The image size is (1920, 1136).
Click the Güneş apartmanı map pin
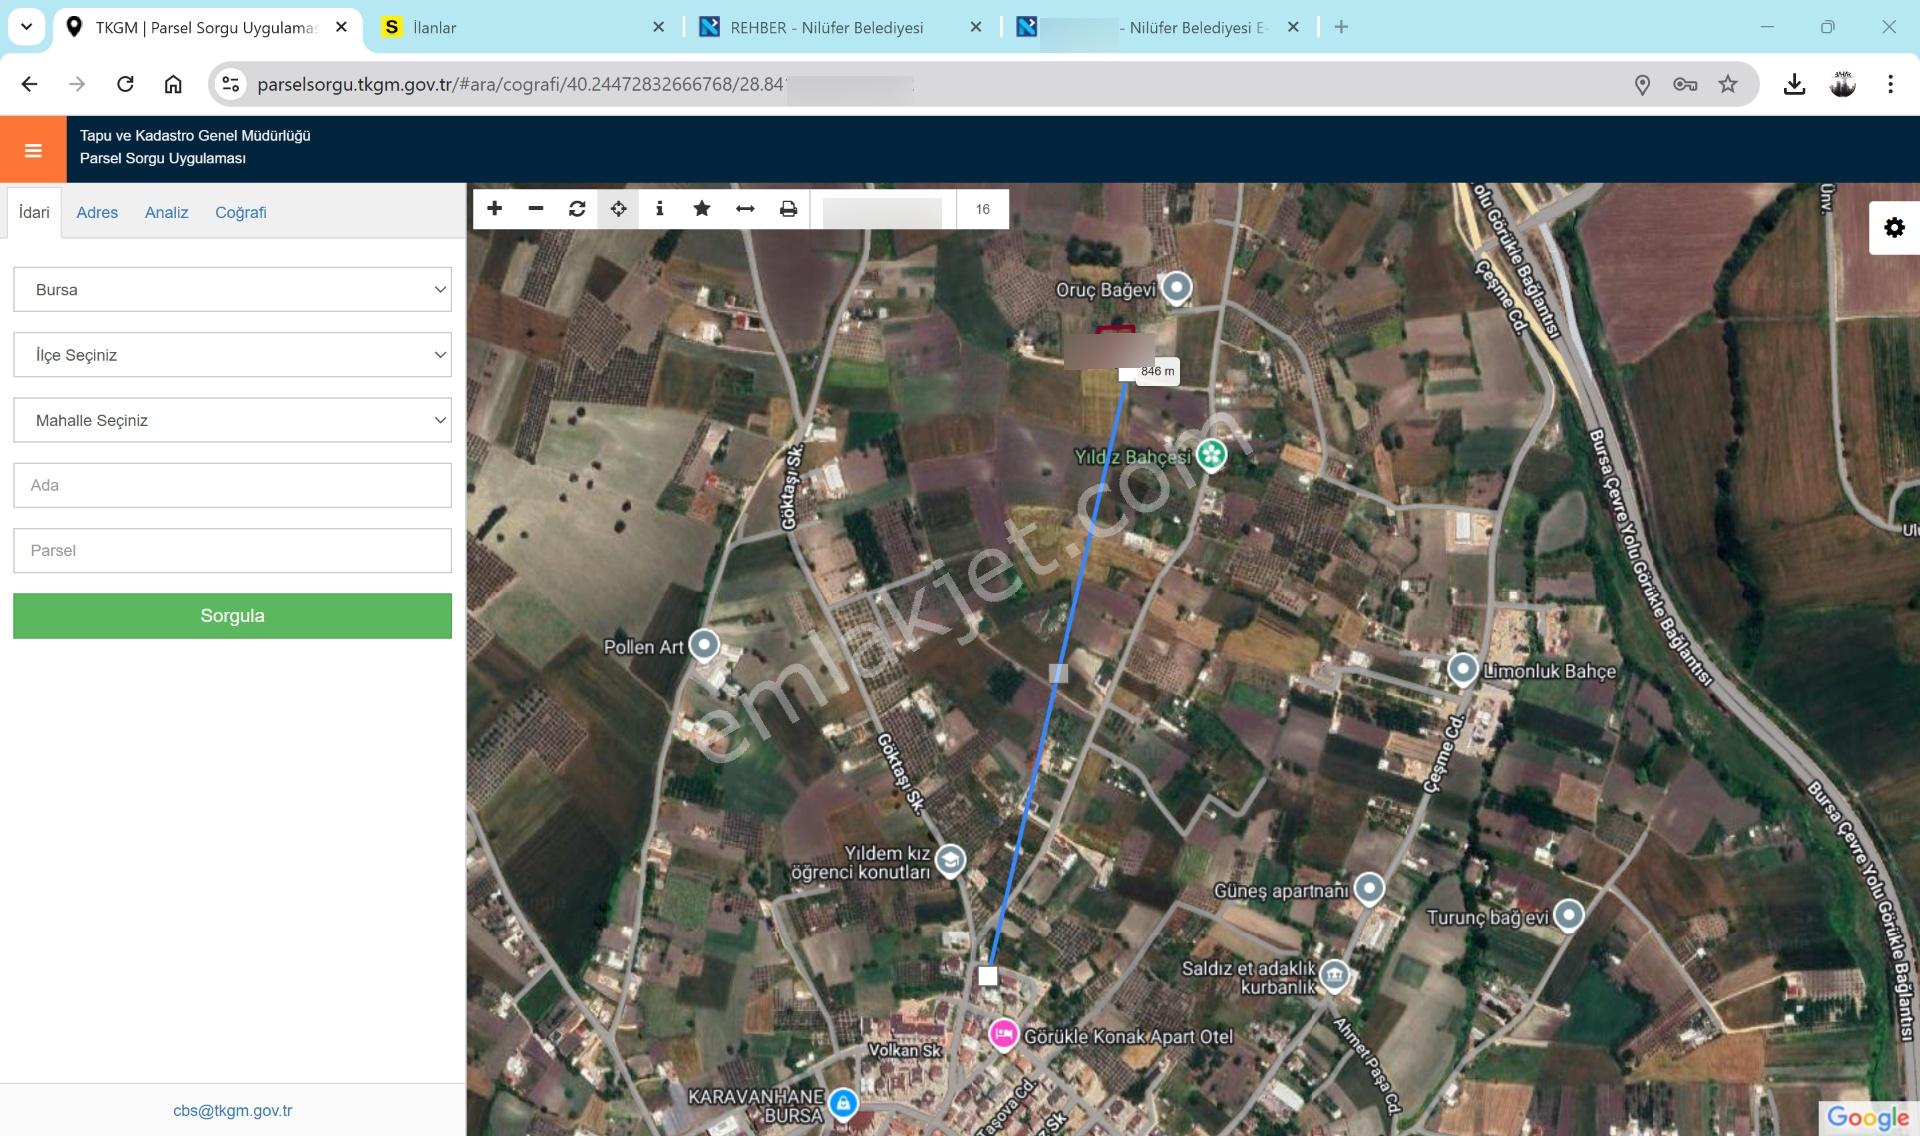pos(1369,888)
